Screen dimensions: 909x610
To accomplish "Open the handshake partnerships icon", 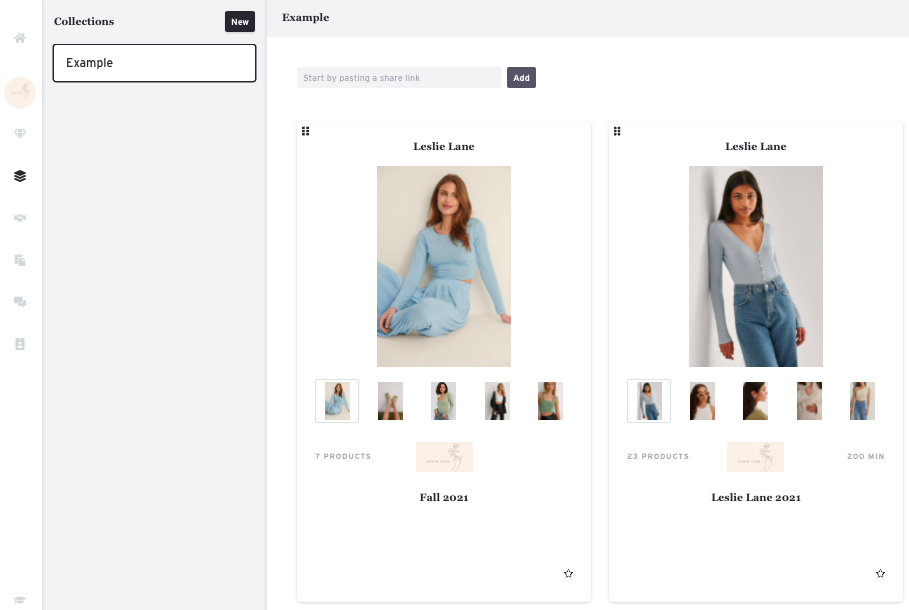I will click(x=20, y=218).
